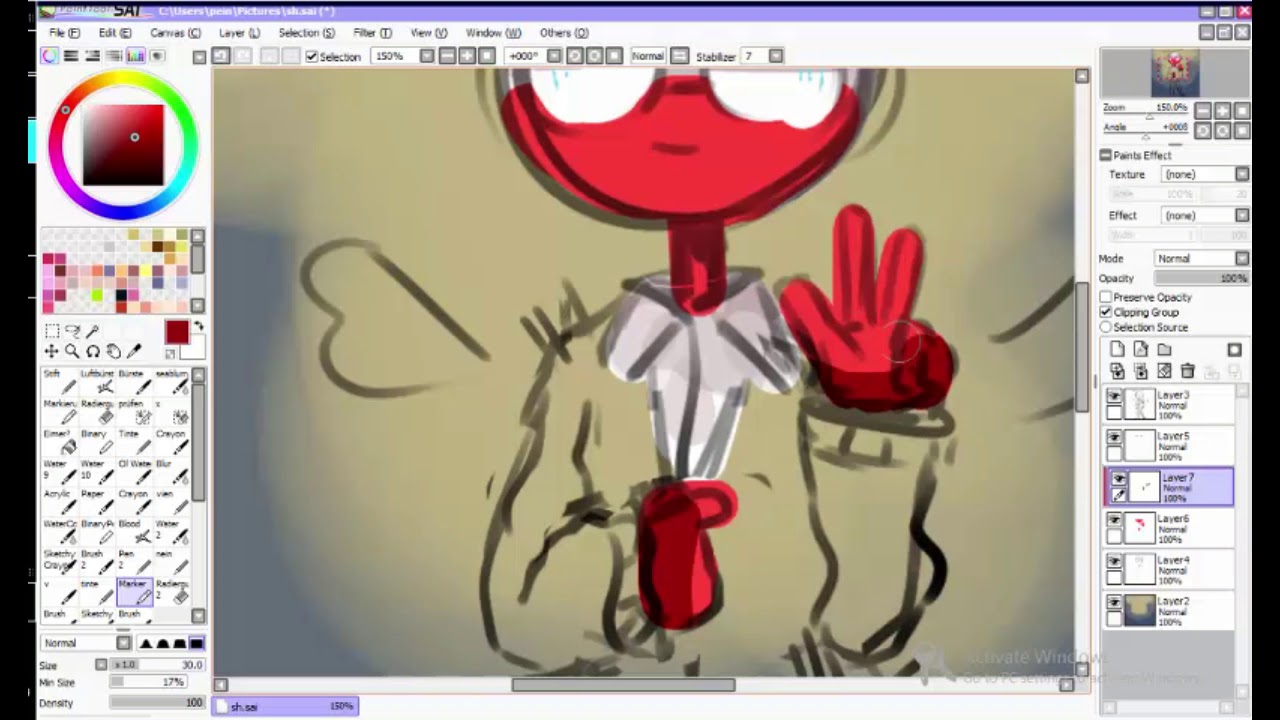Enable Selection Source

tap(1106, 327)
